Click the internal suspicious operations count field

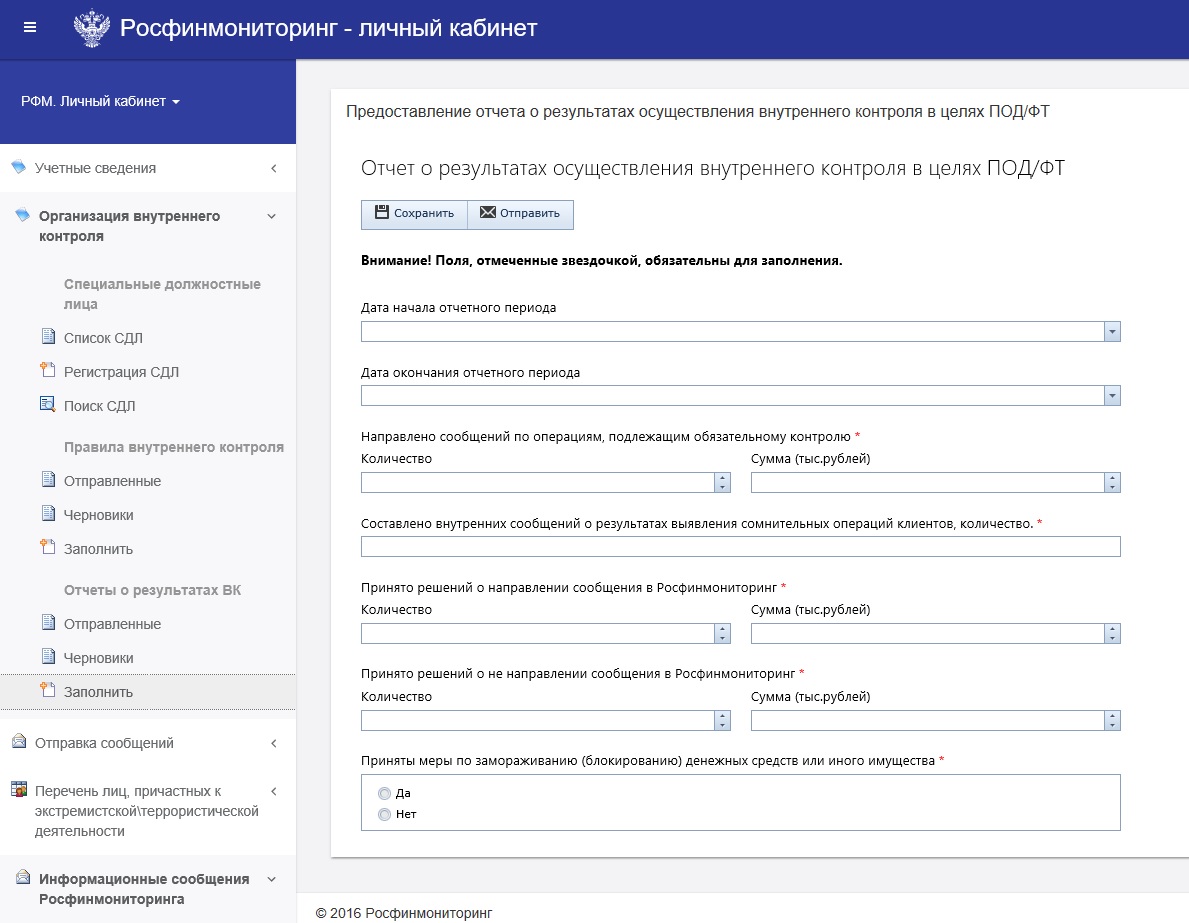[740, 547]
